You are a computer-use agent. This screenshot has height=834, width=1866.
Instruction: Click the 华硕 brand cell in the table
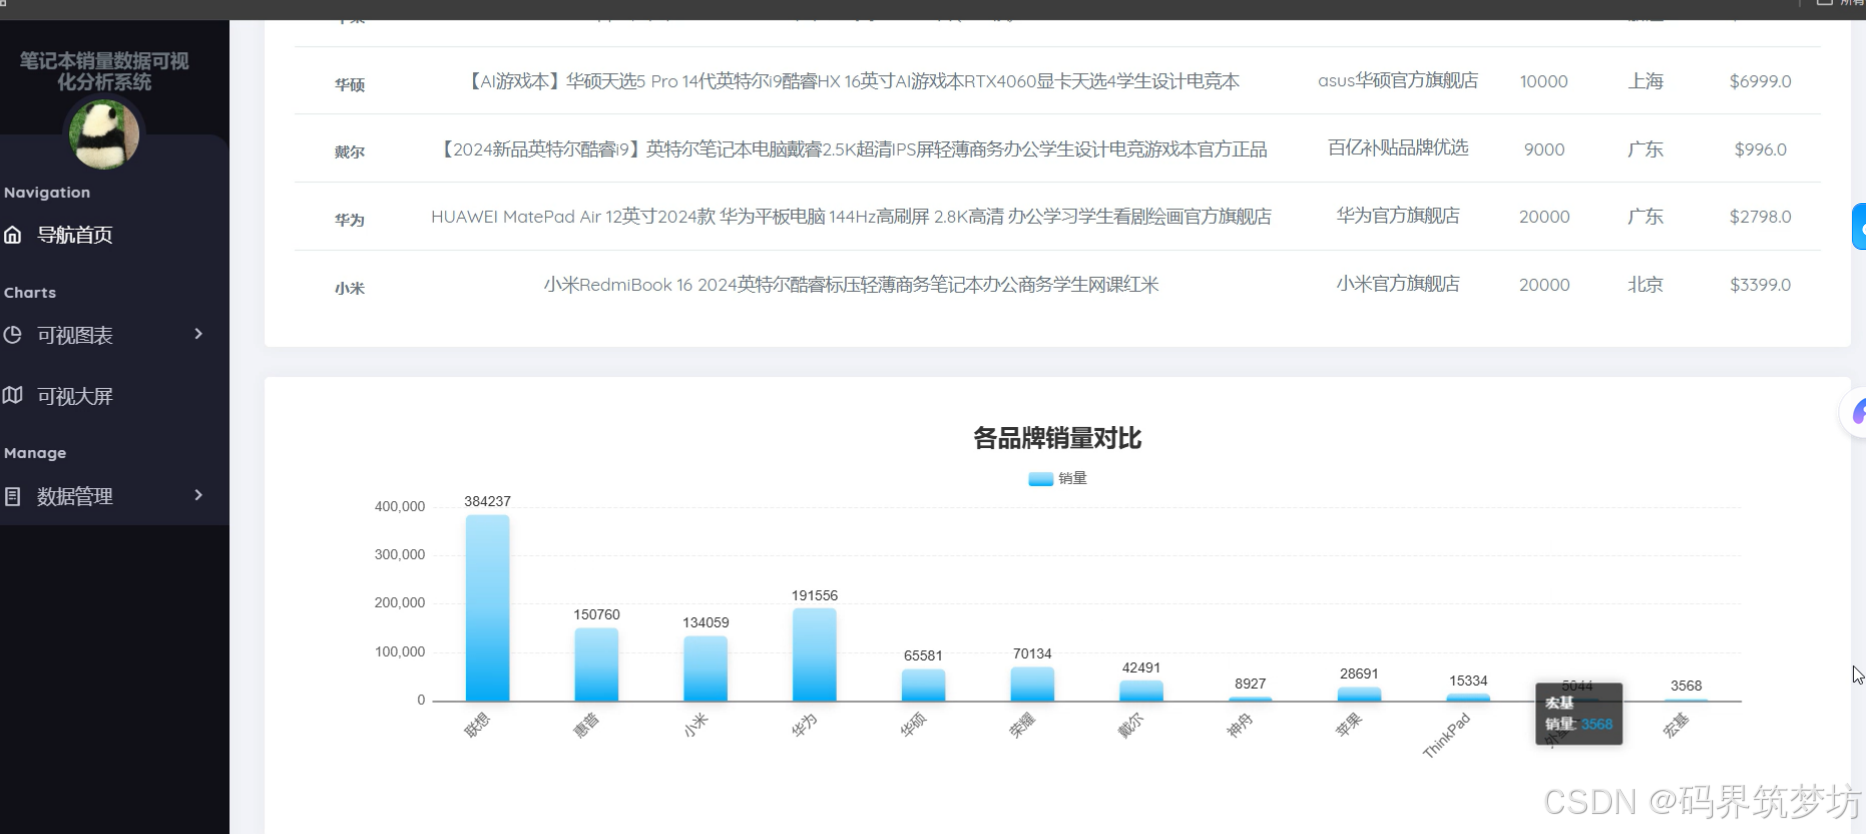pyautogui.click(x=349, y=84)
